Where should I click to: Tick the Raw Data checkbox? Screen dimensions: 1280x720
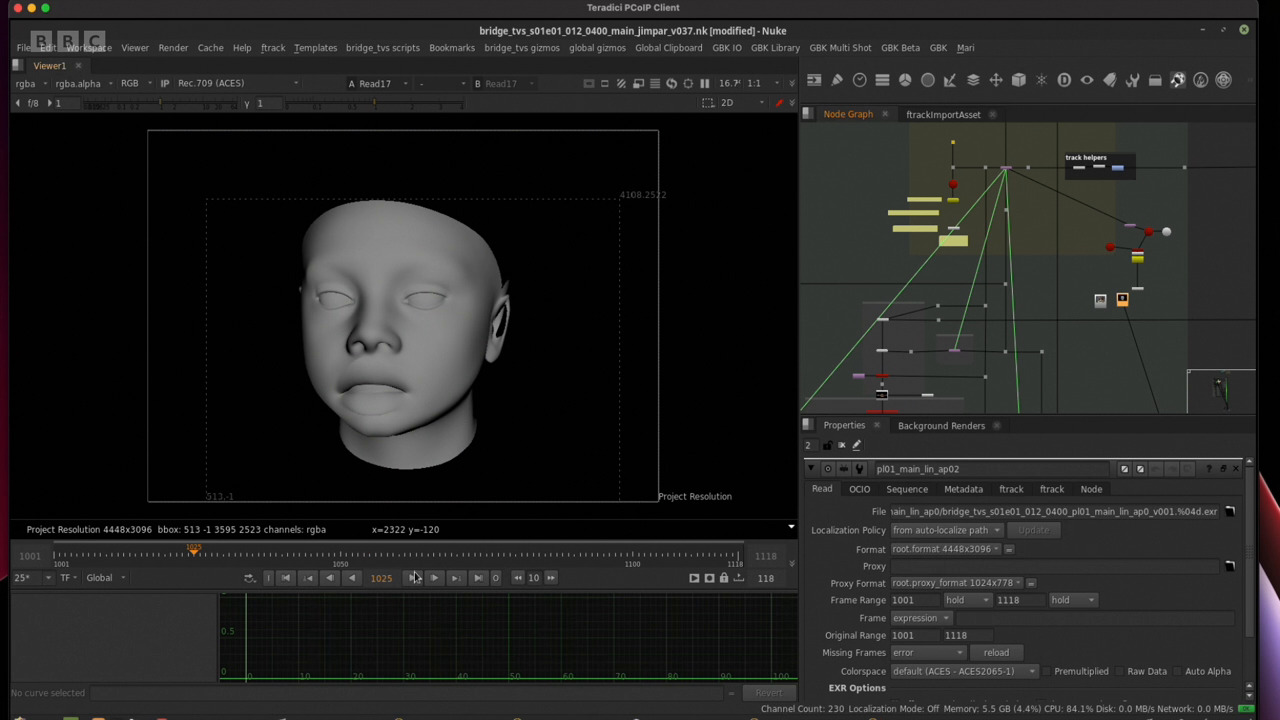click(x=1120, y=671)
